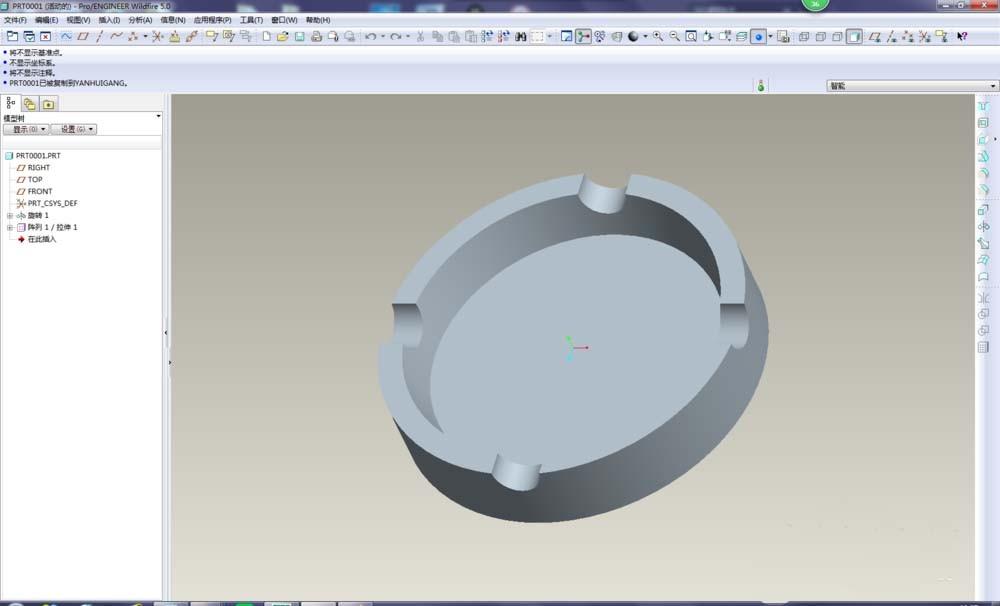Expand the 阵列 1 / 拉伸 1 node
This screenshot has width=1000, height=606.
pos(10,228)
